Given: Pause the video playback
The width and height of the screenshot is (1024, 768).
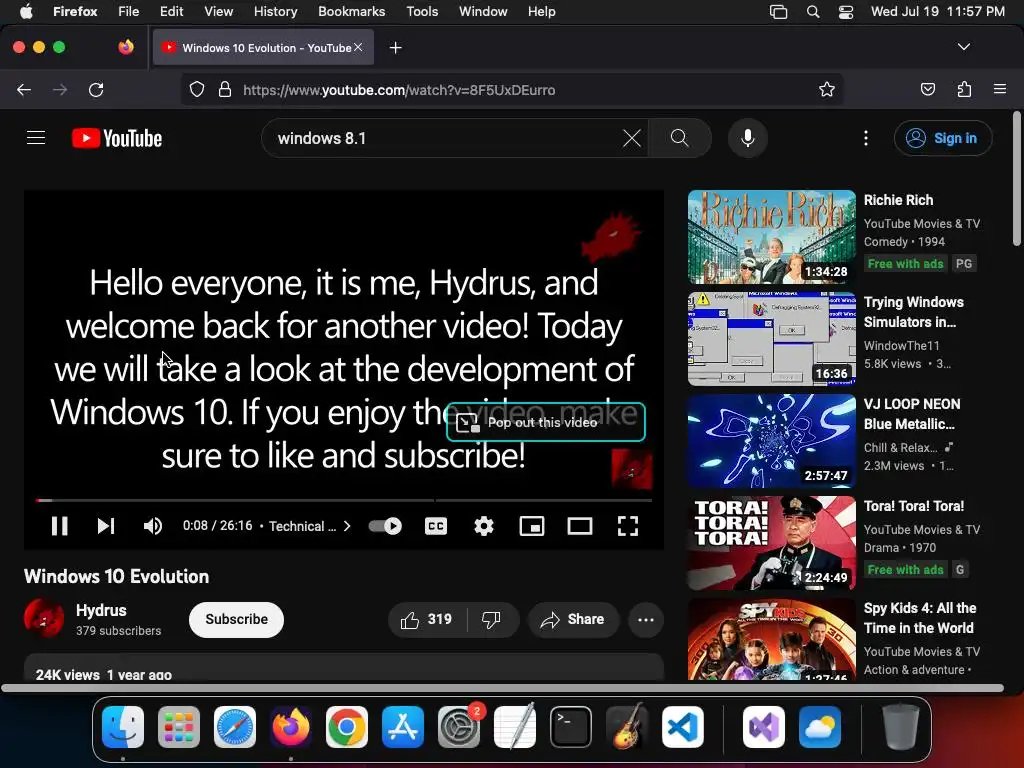Looking at the screenshot, I should pyautogui.click(x=59, y=526).
